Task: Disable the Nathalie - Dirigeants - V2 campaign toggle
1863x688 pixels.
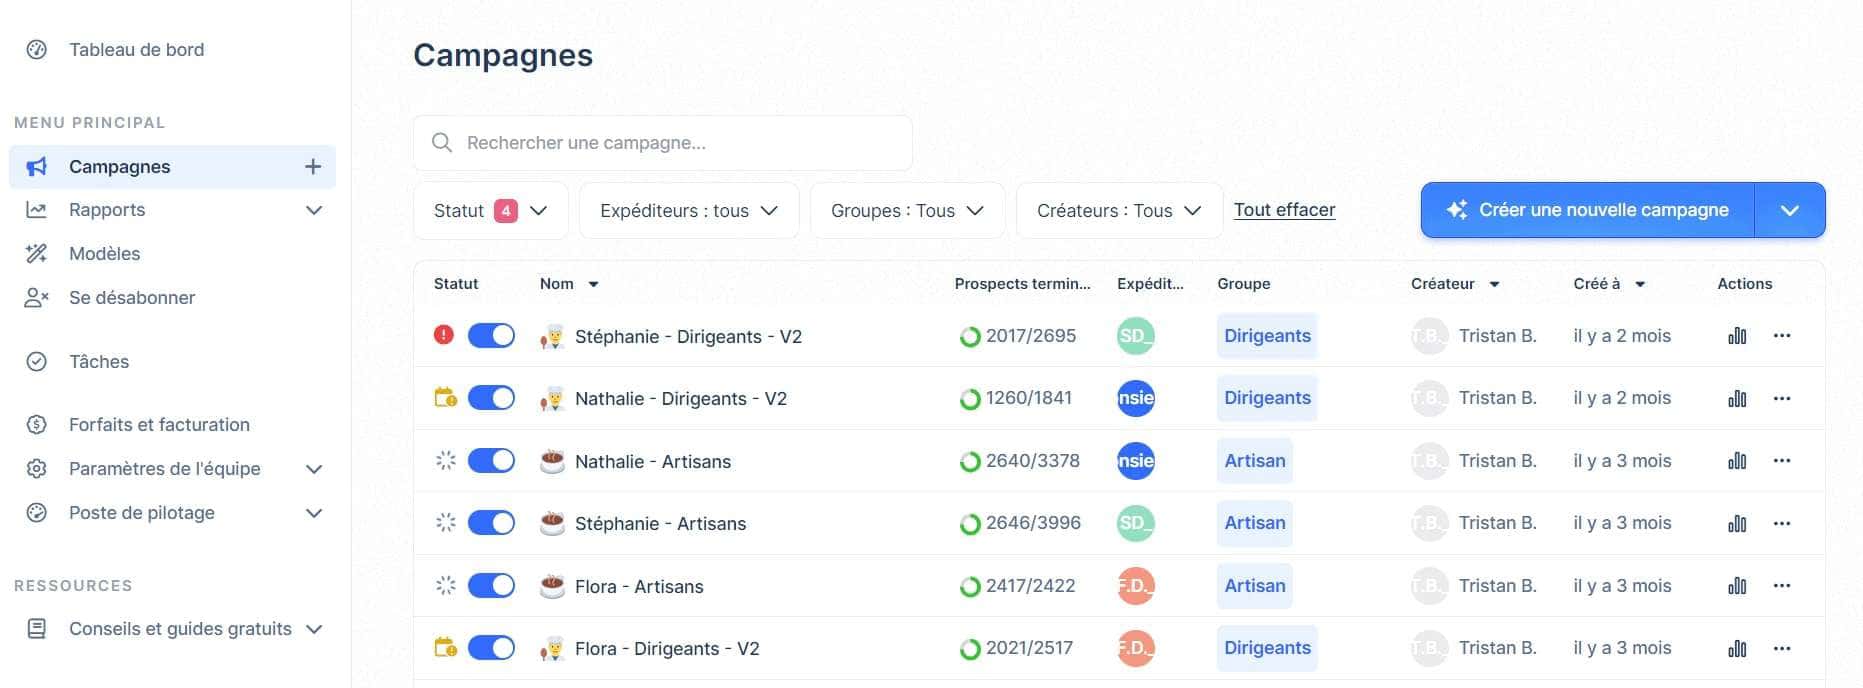Action: [491, 398]
